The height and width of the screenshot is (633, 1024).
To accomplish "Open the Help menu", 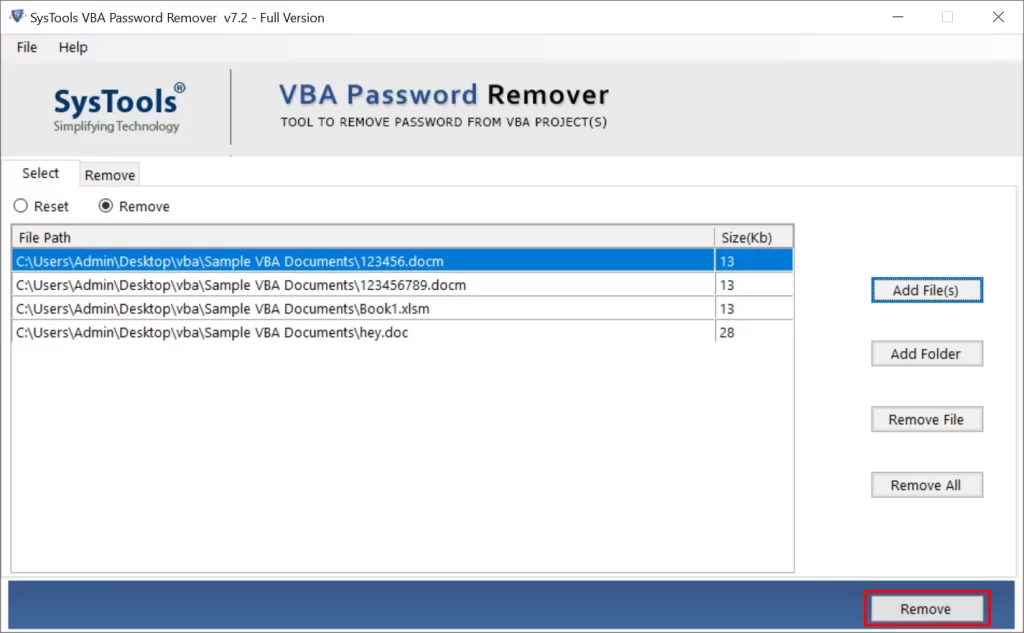I will point(73,47).
